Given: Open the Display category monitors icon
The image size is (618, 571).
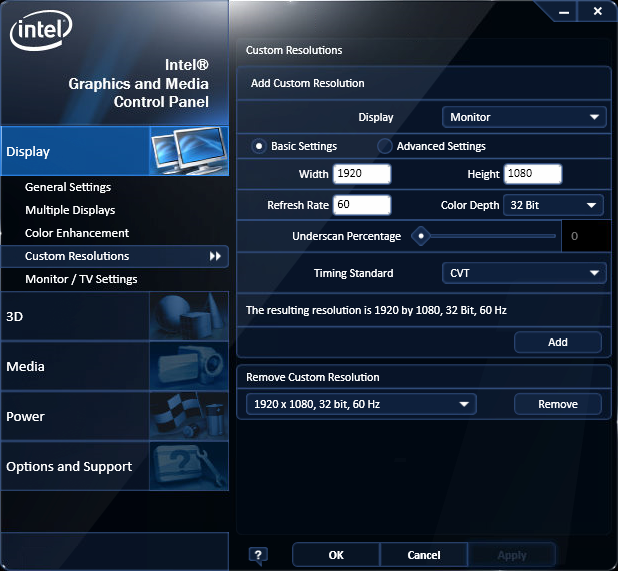Looking at the screenshot, I should [x=189, y=151].
